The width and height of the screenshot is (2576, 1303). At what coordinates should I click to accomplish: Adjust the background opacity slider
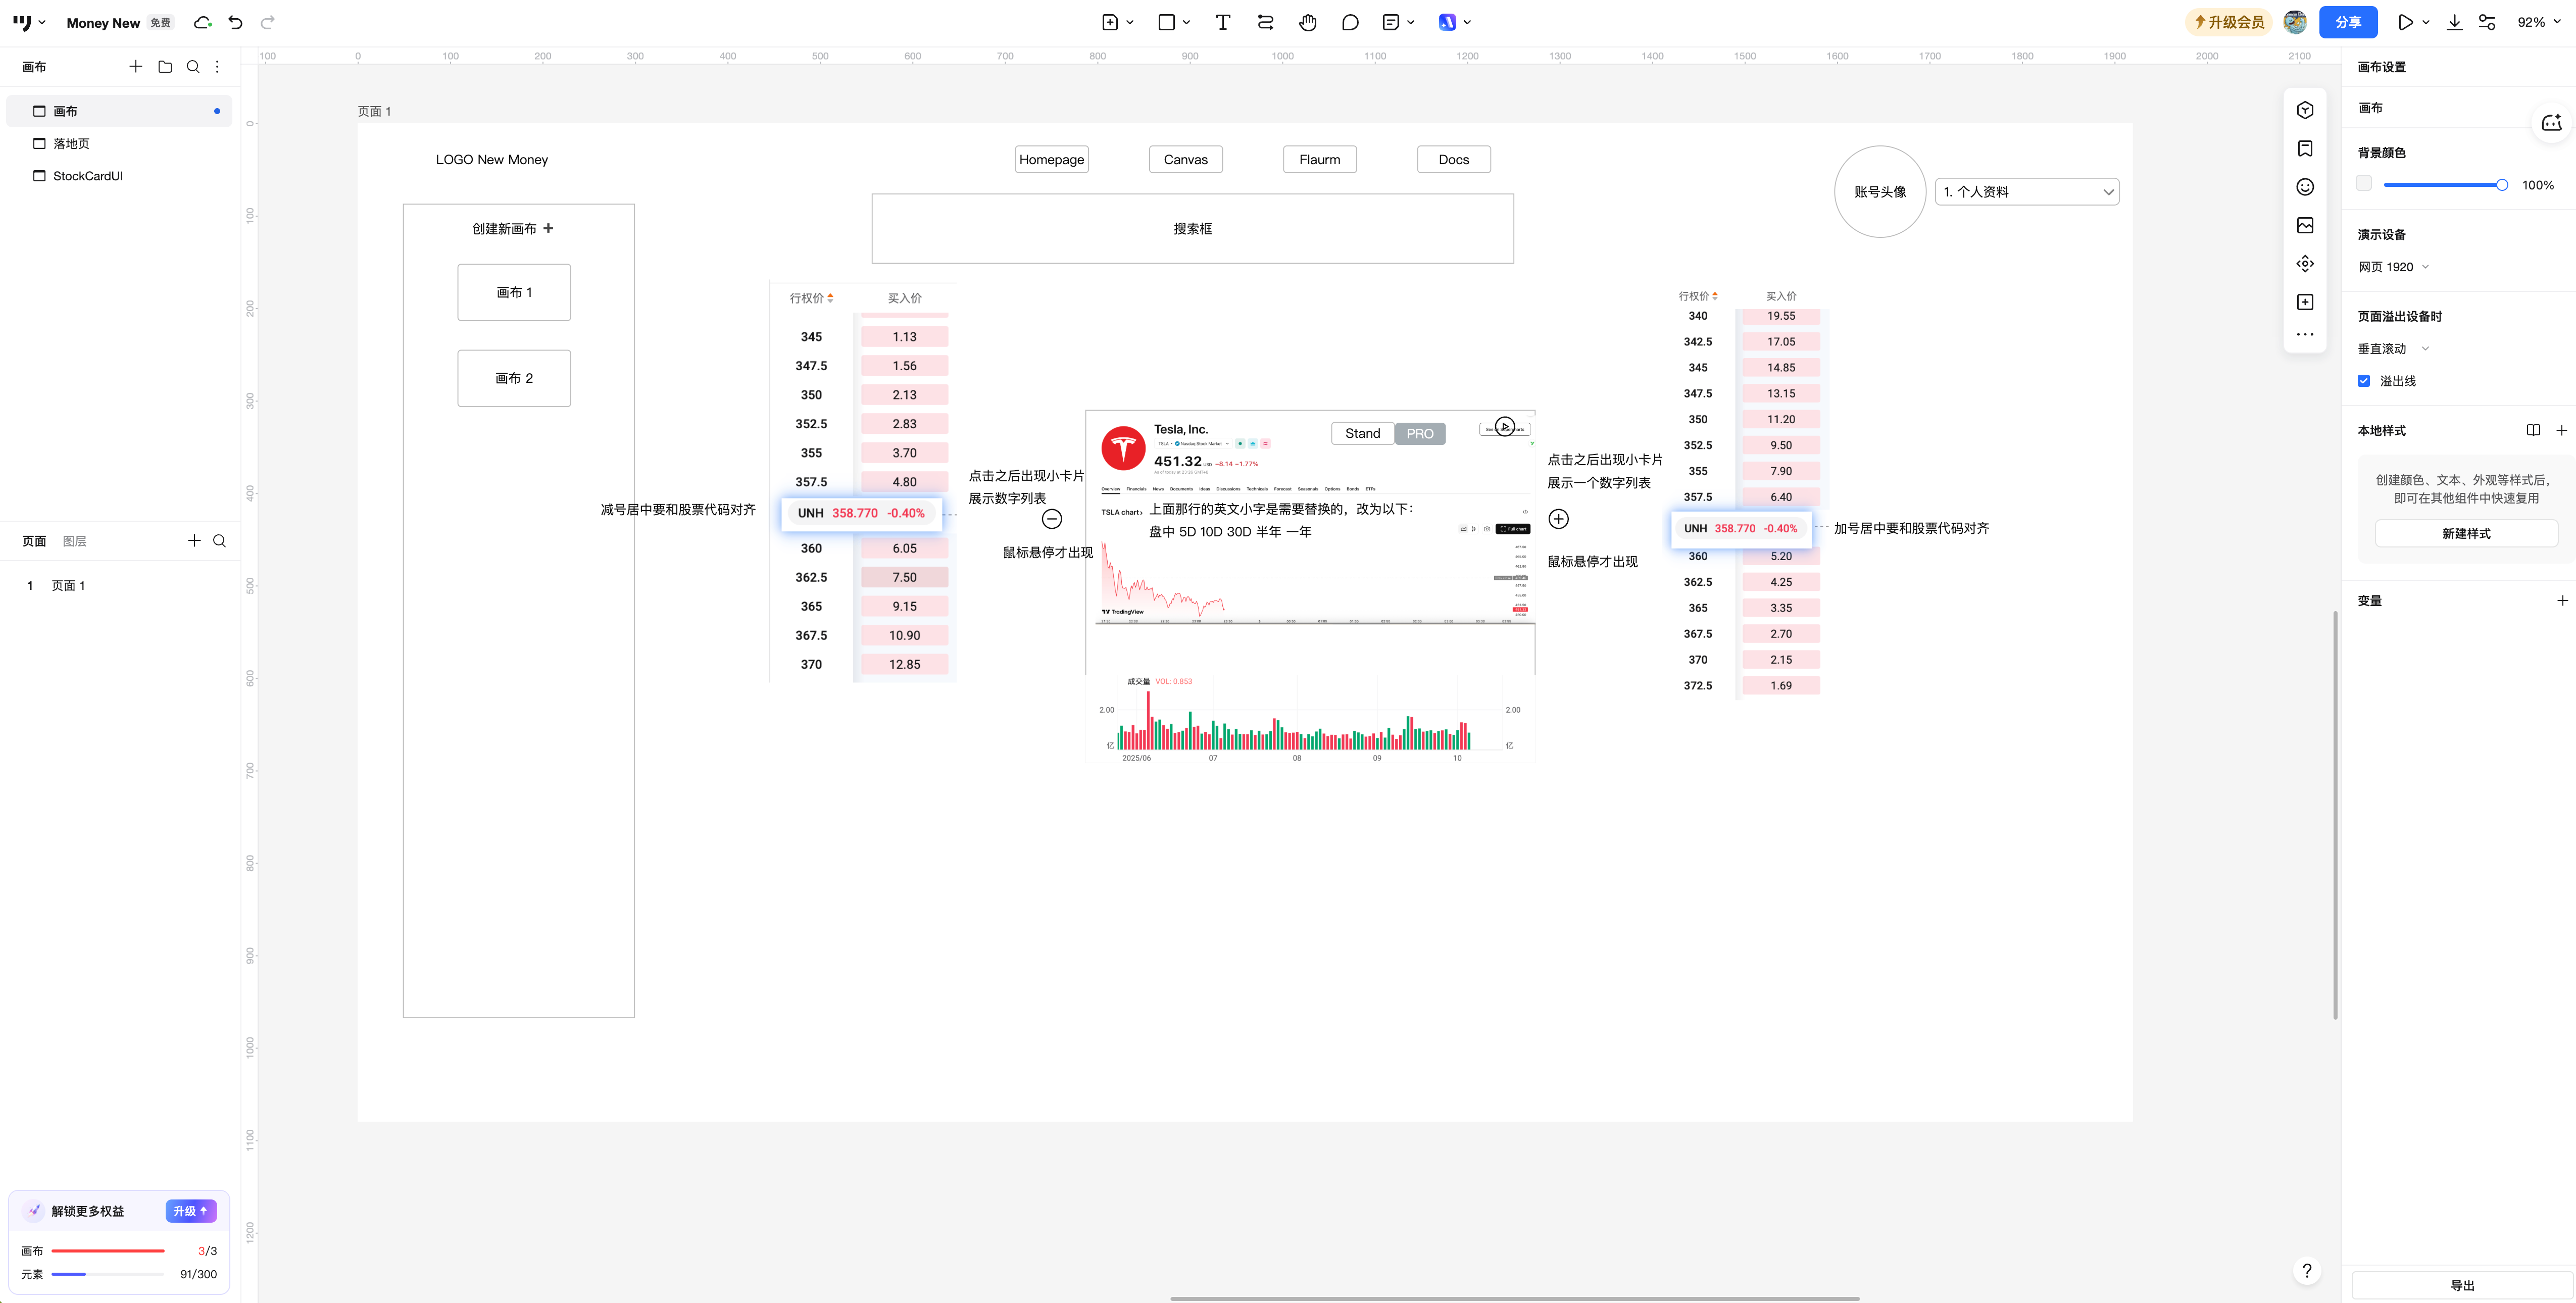pyautogui.click(x=2501, y=185)
